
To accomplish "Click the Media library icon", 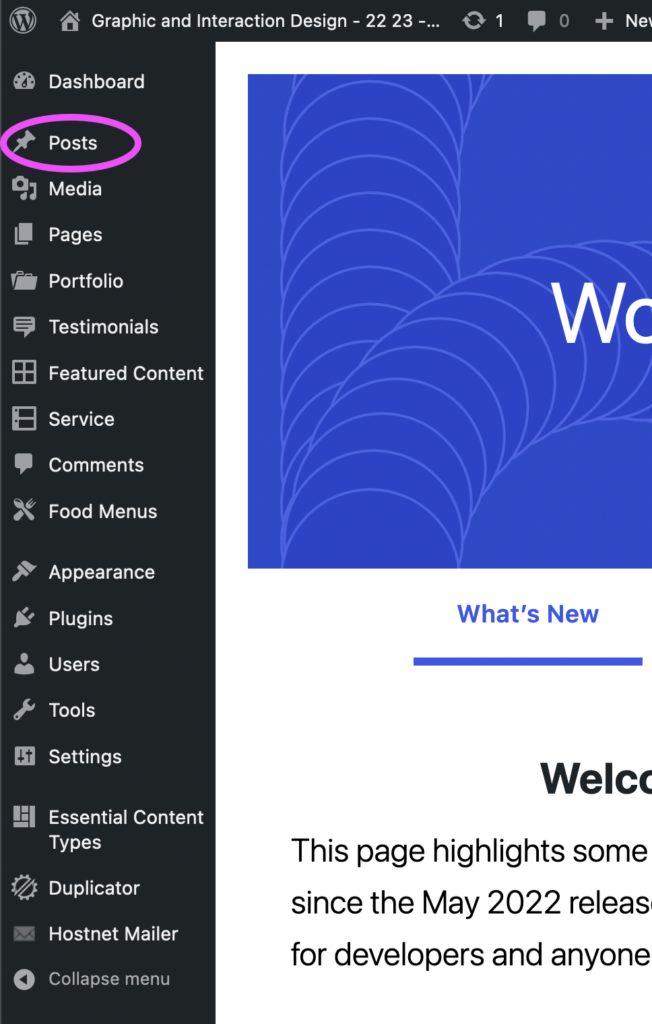I will 24,189.
